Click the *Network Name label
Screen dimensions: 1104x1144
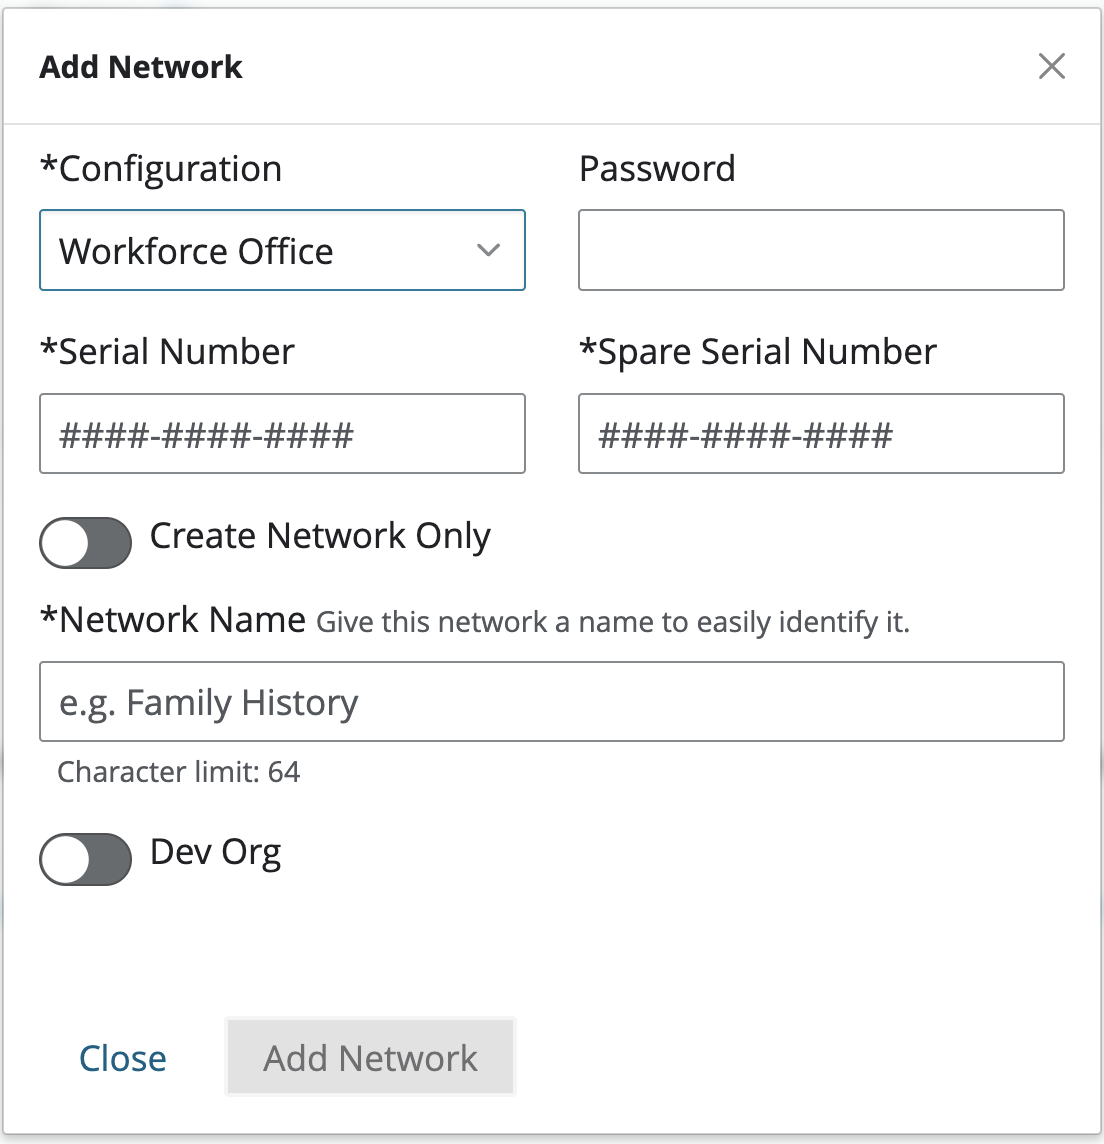click(173, 620)
